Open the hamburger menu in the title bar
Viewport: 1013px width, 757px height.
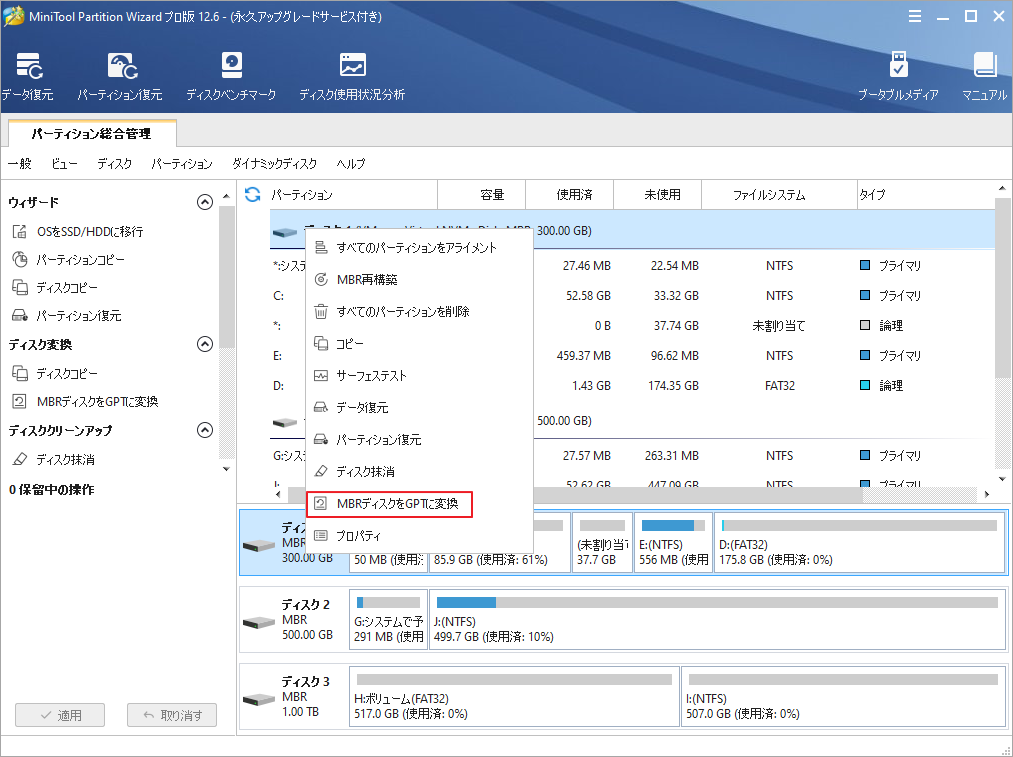(x=915, y=16)
